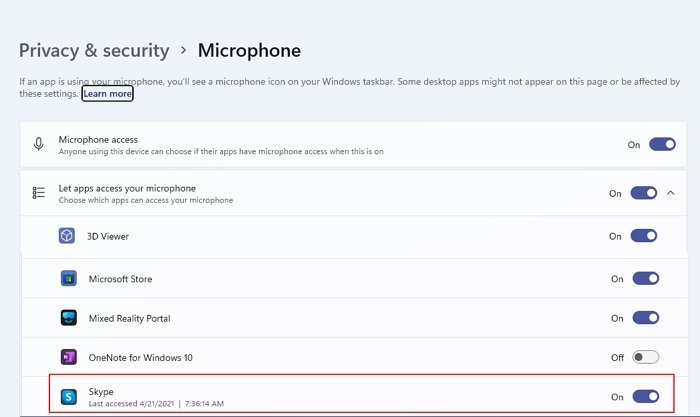This screenshot has width=700, height=417.
Task: Toggle Let apps access your microphone switch
Action: tap(643, 193)
